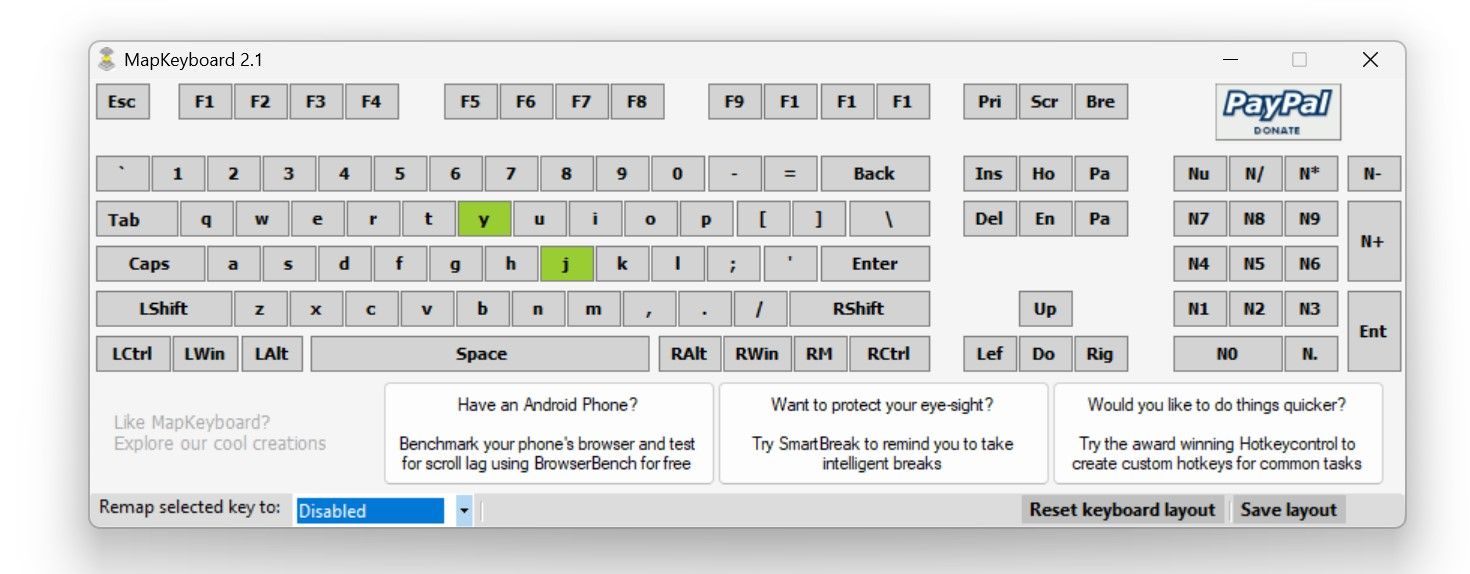Pick the Space bar key

pyautogui.click(x=480, y=354)
